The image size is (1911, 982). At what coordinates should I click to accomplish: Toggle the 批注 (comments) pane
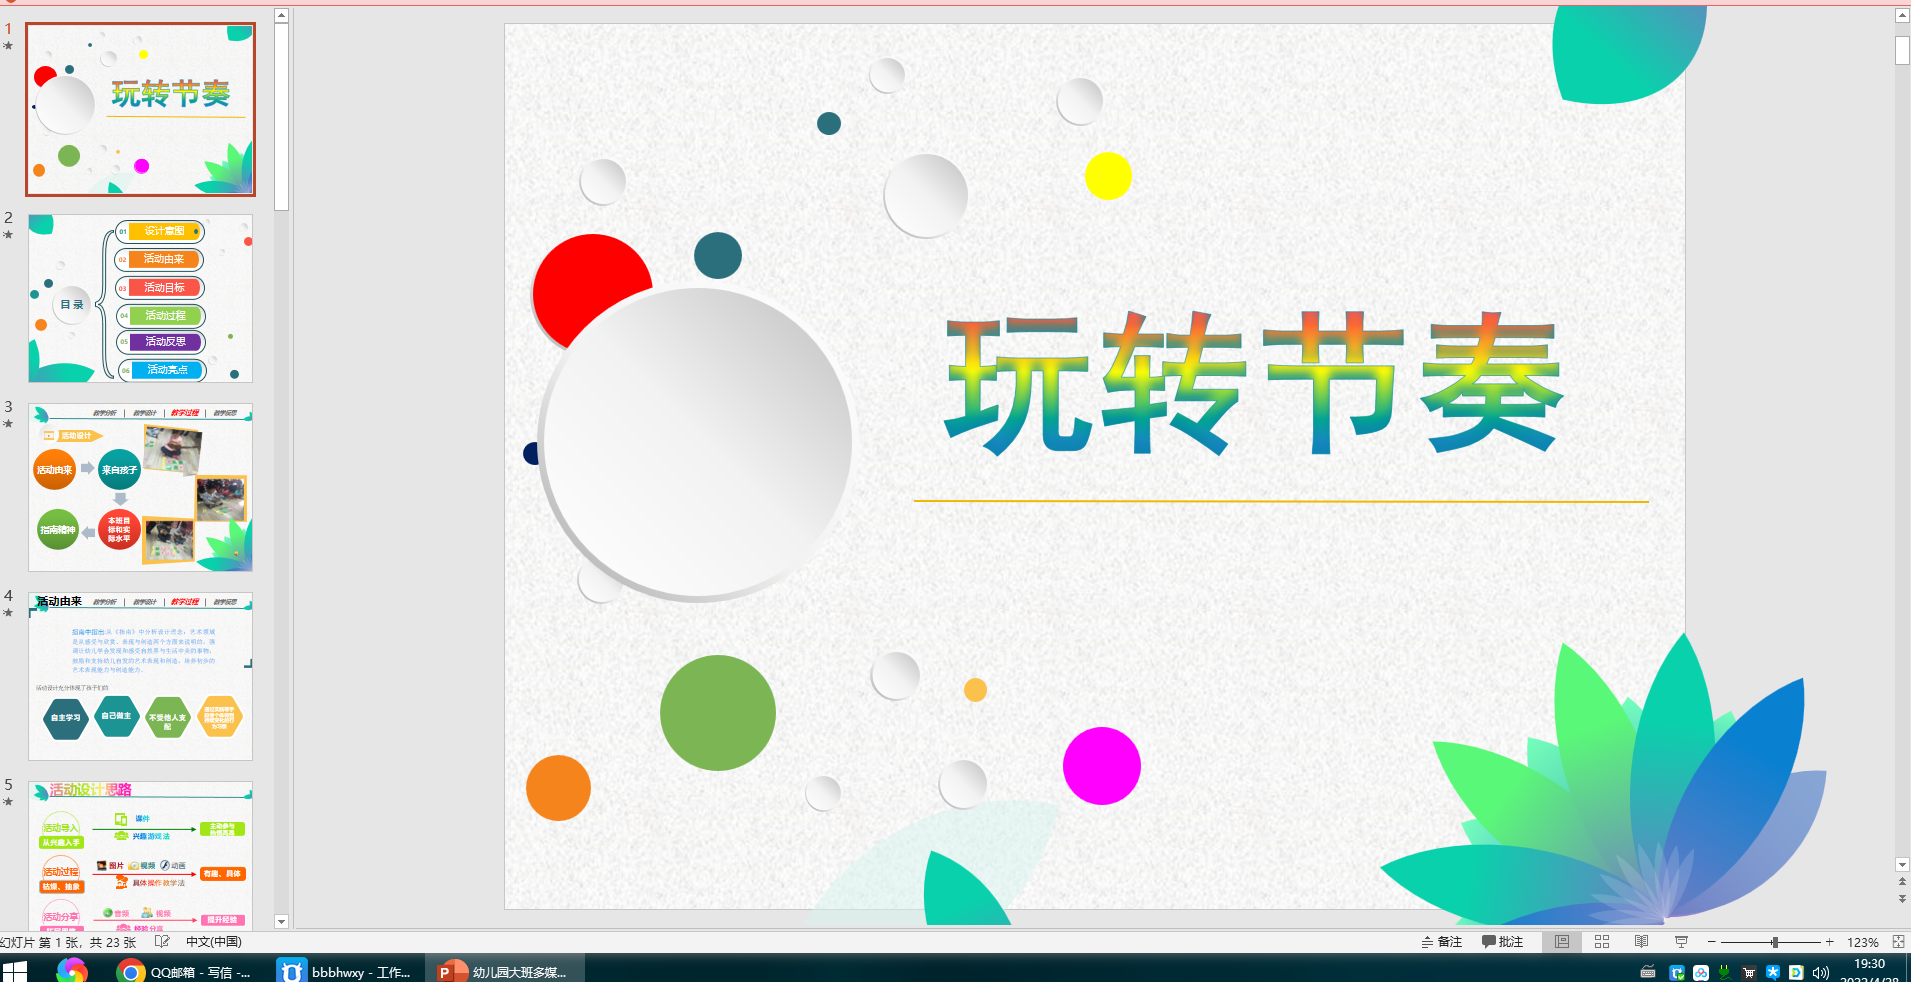(1503, 941)
